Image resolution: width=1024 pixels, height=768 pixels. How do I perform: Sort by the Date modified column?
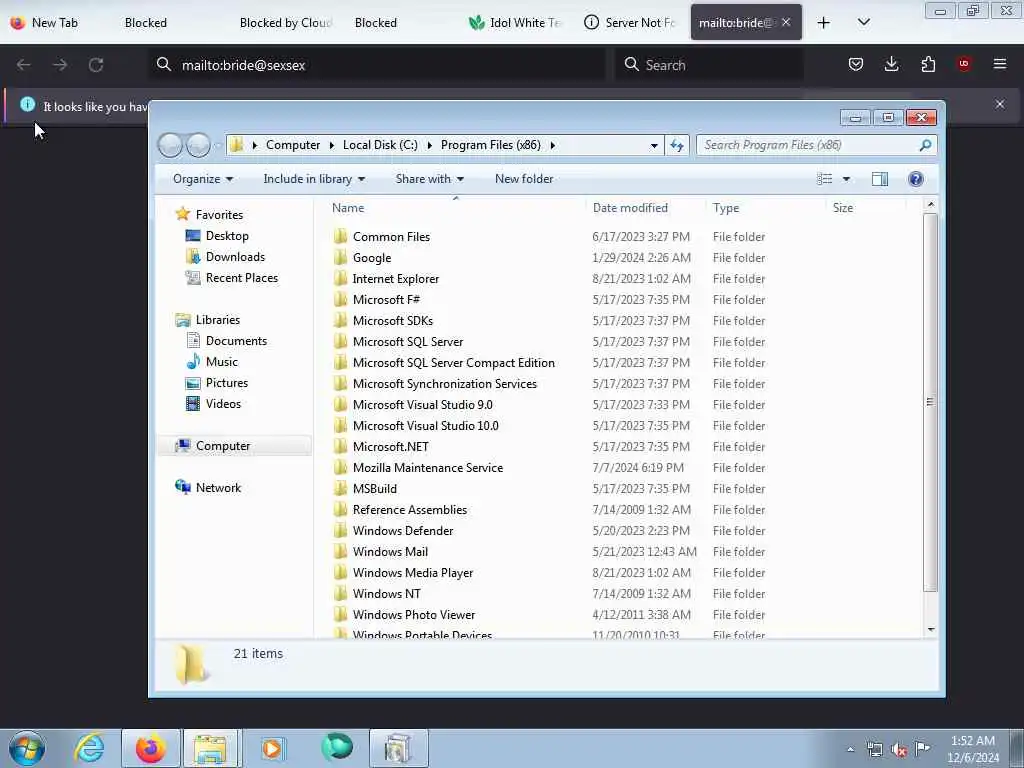630,208
